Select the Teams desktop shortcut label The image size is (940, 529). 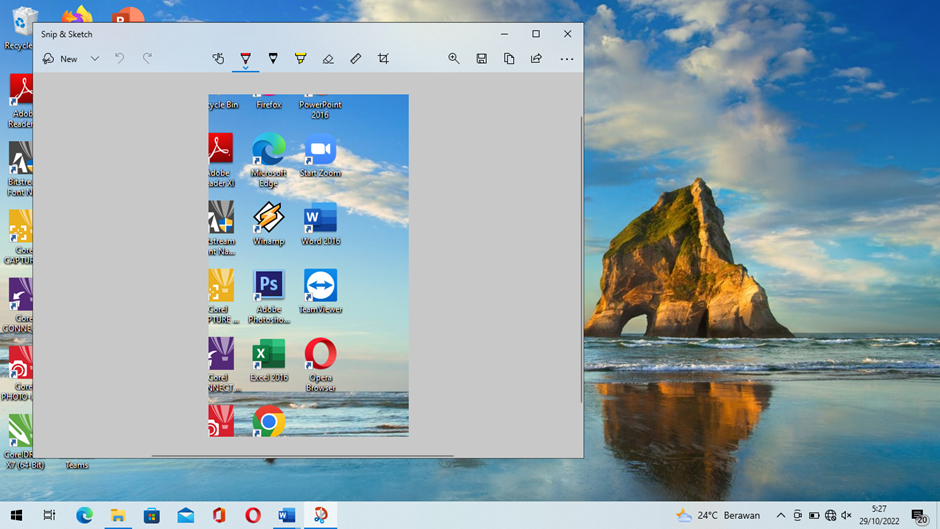pyautogui.click(x=77, y=465)
